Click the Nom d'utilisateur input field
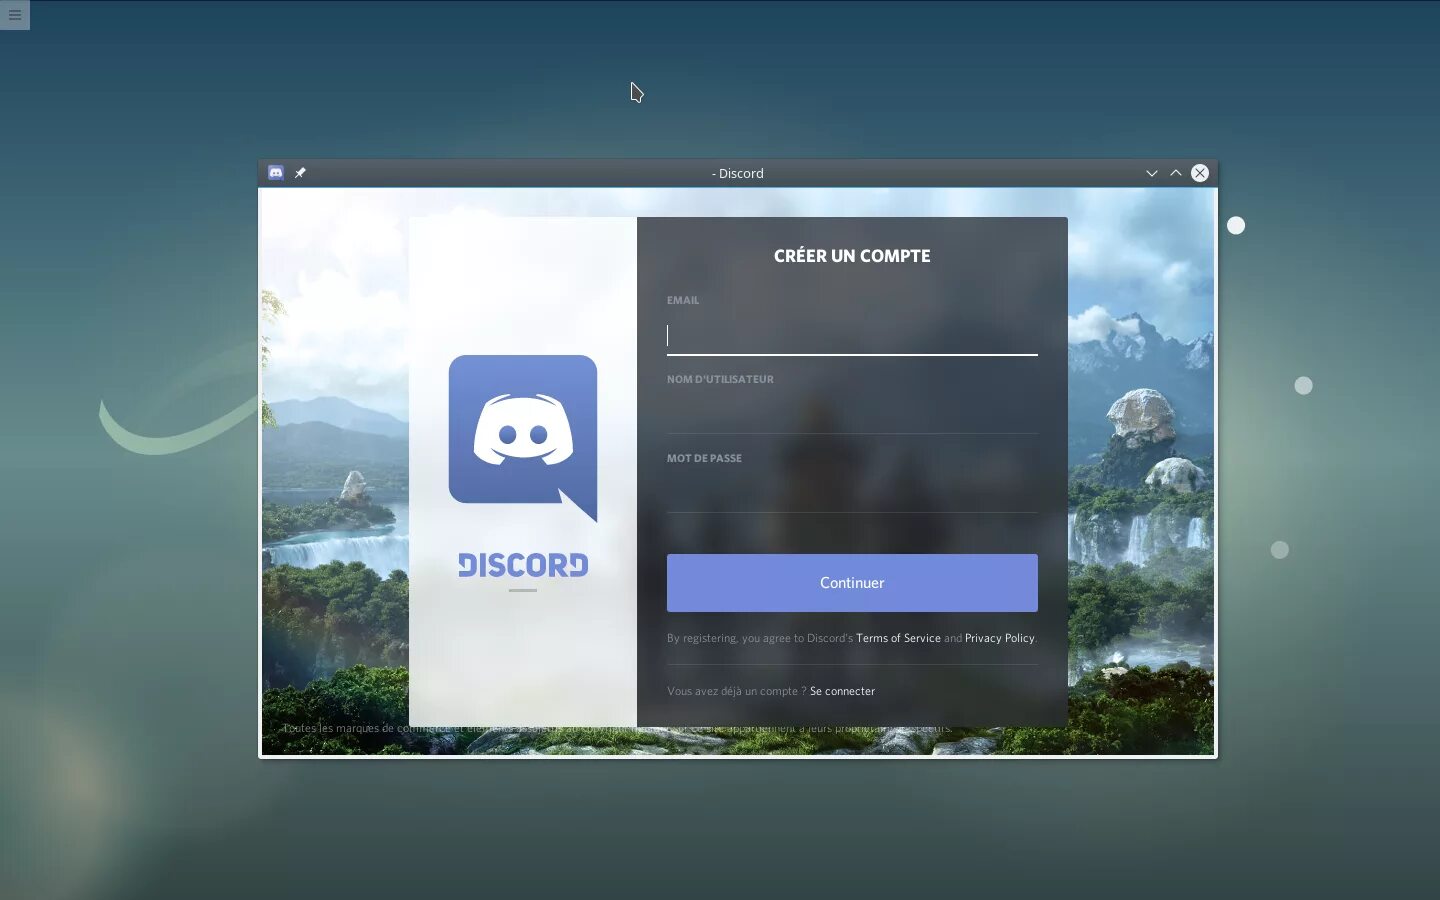This screenshot has height=900, width=1440. click(852, 414)
